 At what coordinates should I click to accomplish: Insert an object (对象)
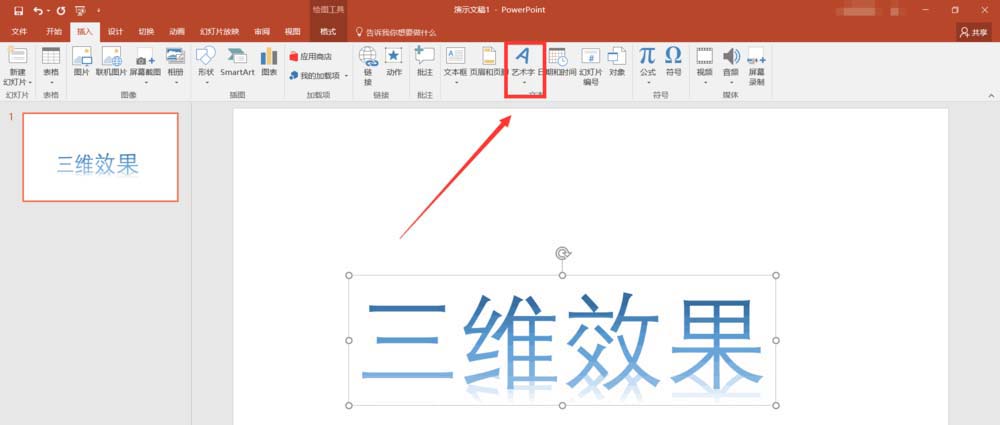click(x=617, y=62)
